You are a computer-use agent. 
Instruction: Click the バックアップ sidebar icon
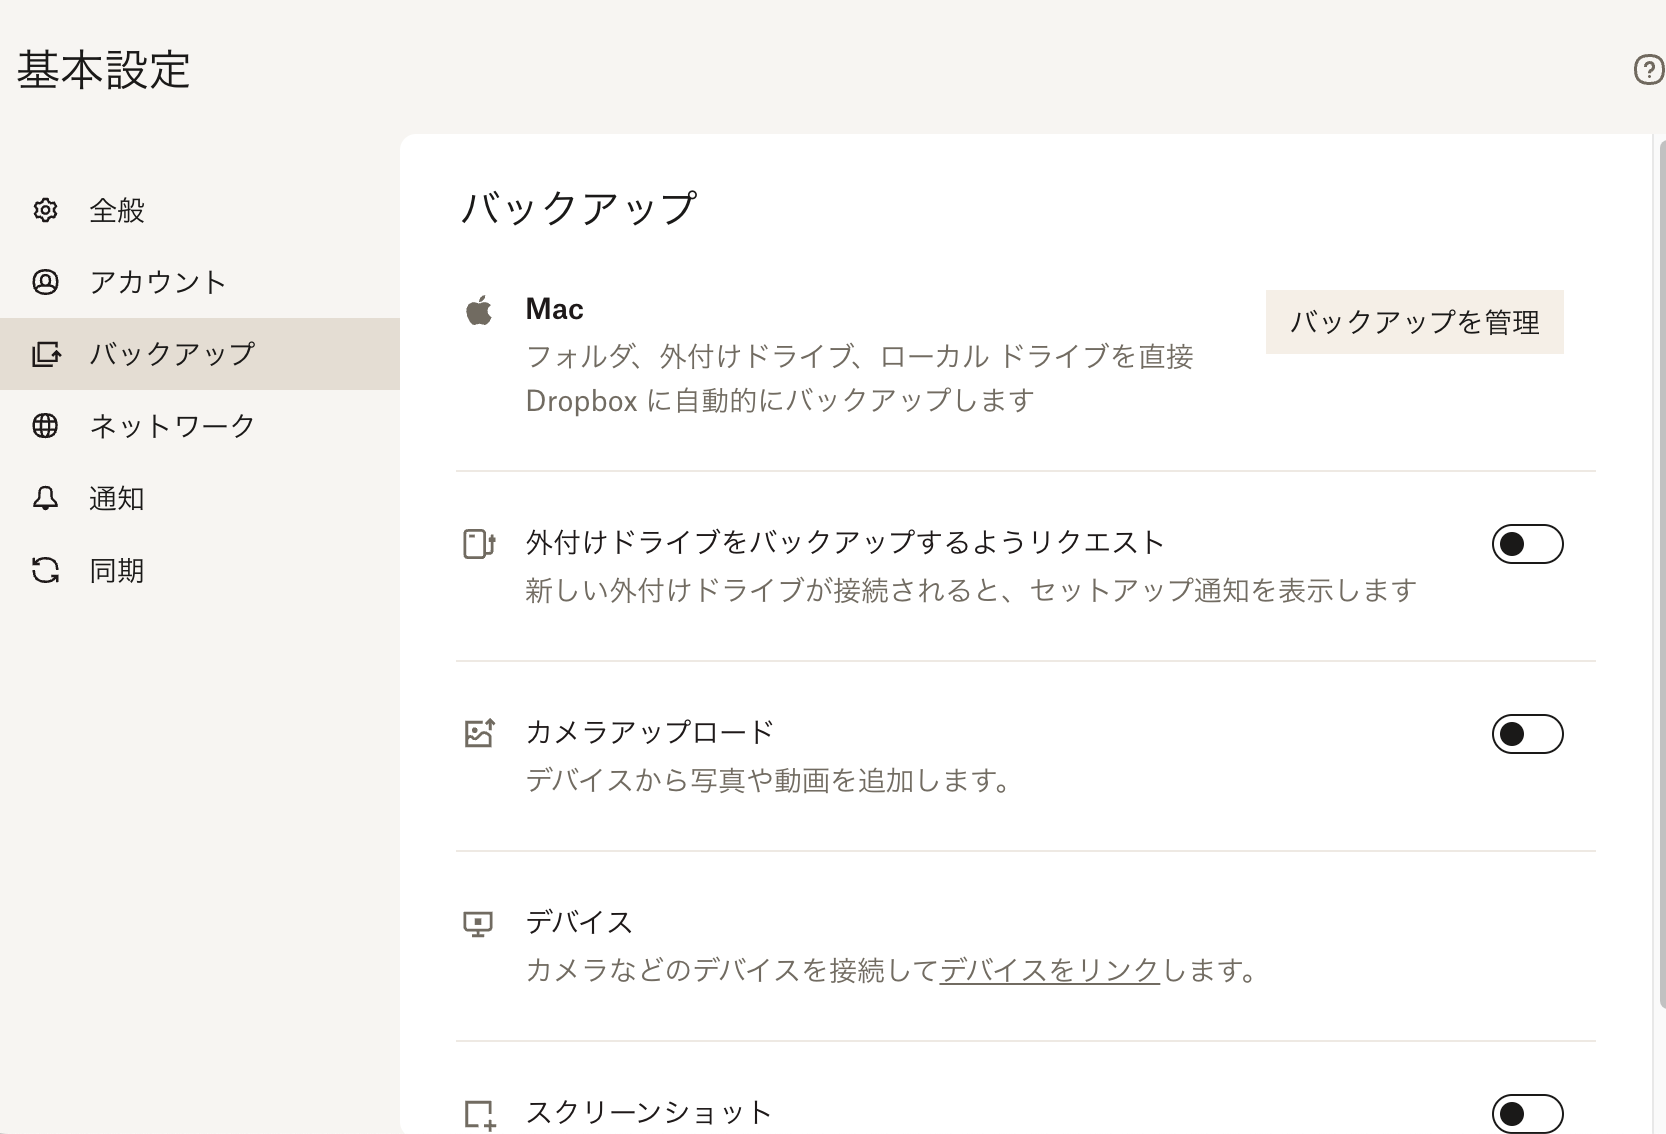(45, 354)
